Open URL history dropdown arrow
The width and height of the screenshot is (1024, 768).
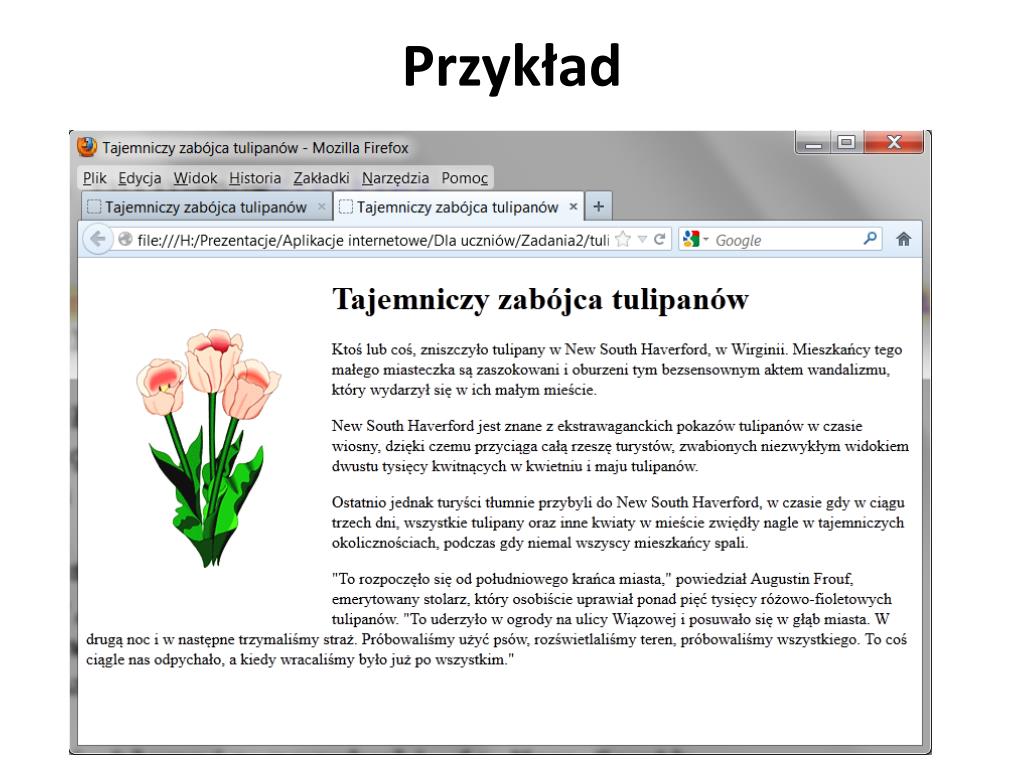(x=643, y=240)
